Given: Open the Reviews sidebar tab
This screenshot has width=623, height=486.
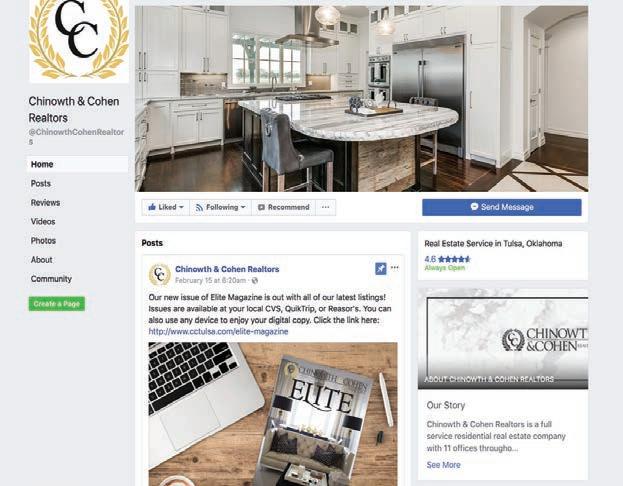Looking at the screenshot, I should [x=45, y=203].
